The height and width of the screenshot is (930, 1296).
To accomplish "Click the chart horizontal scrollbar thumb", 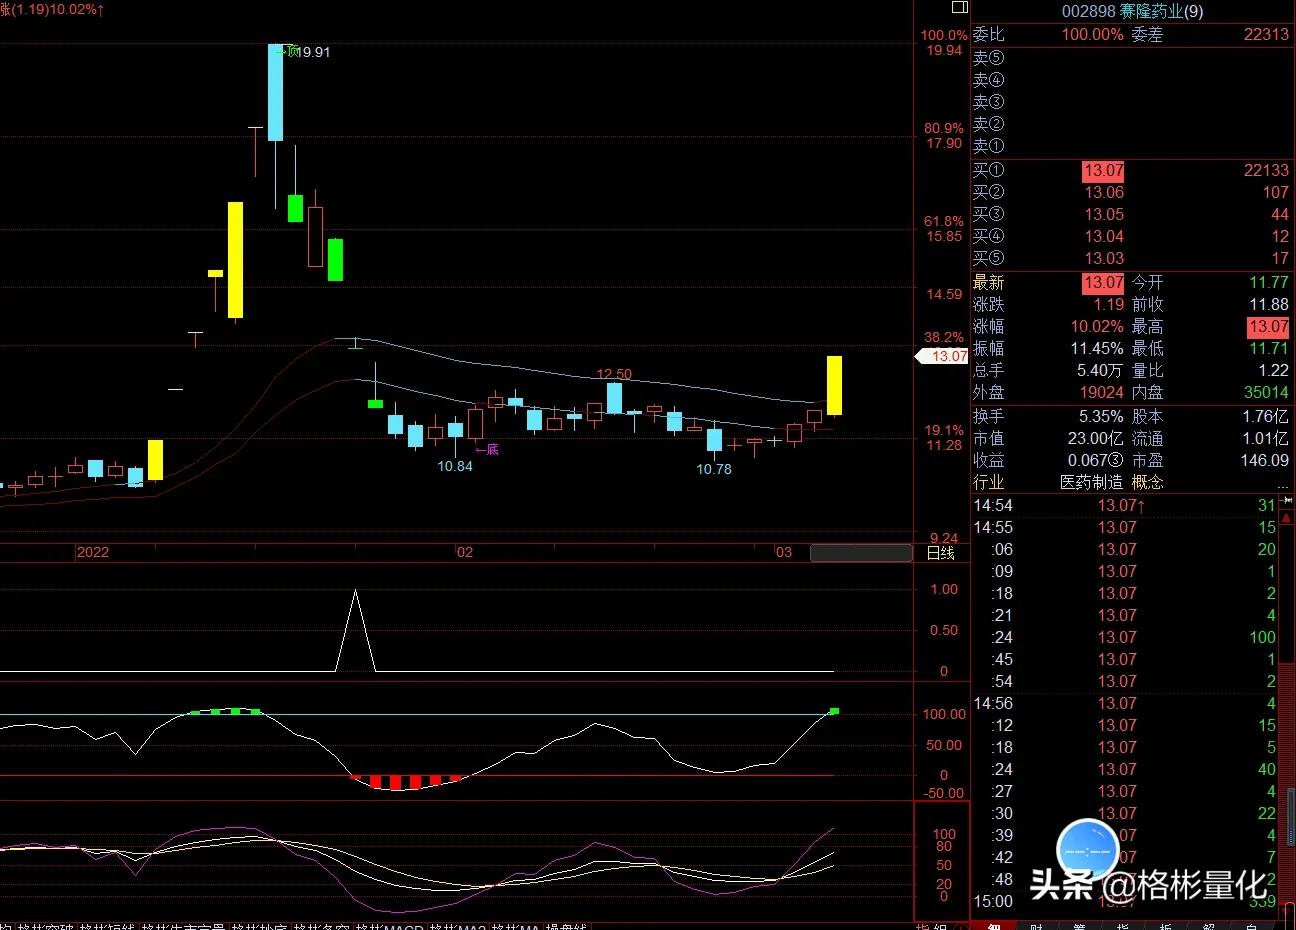I will coord(860,553).
